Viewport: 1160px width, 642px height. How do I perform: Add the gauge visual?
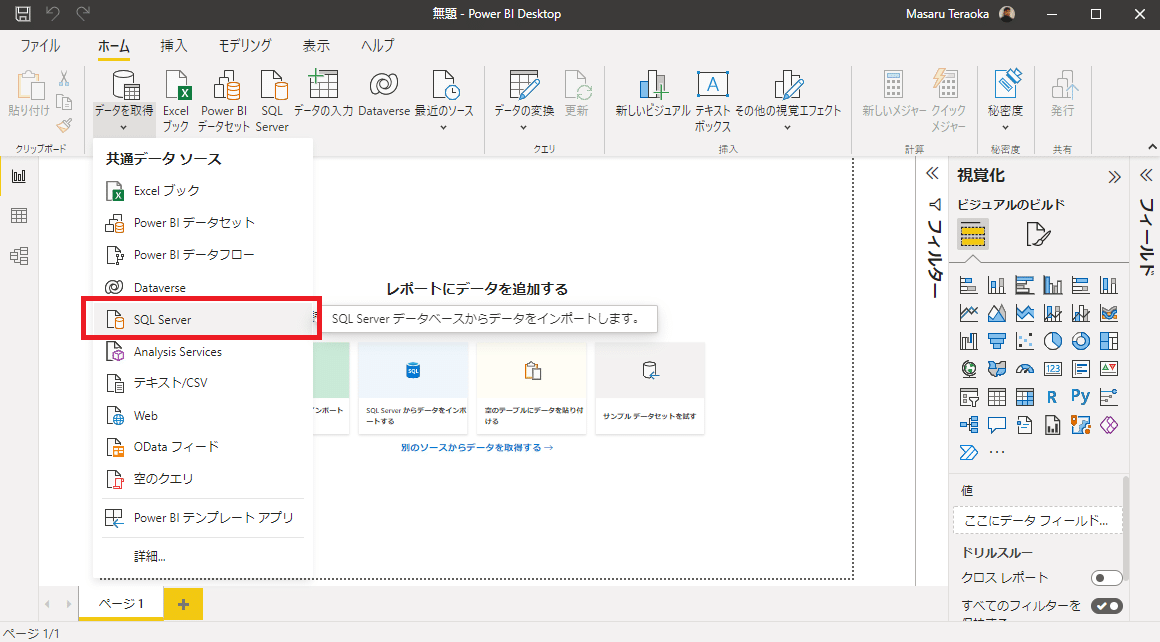(x=1025, y=368)
